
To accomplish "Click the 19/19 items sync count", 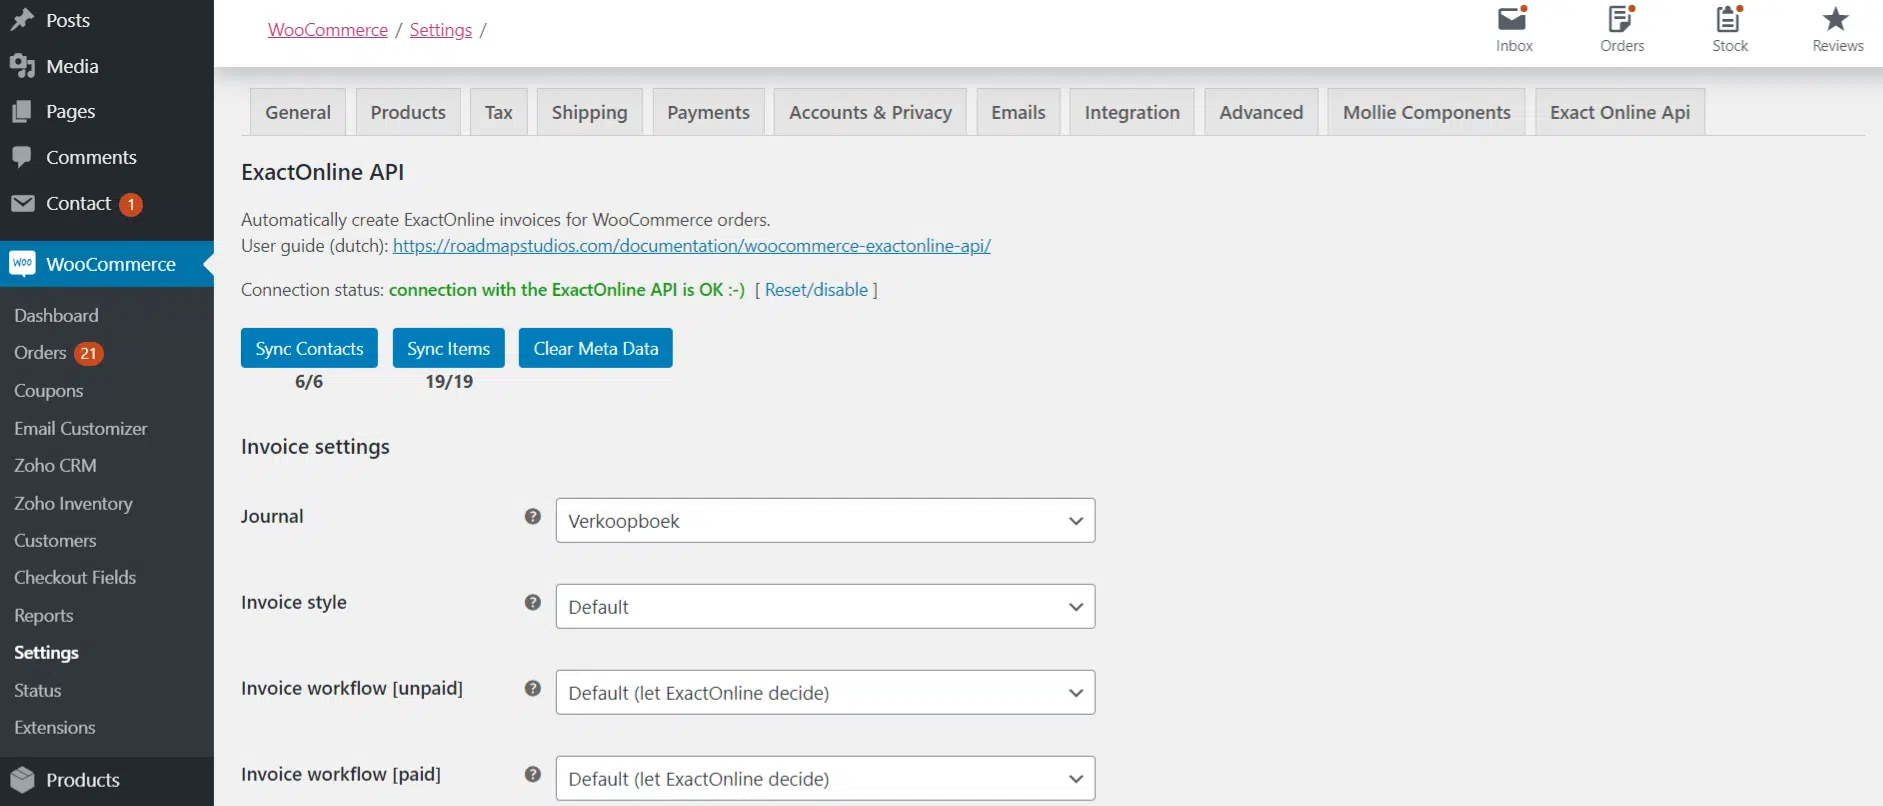I will coord(449,382).
